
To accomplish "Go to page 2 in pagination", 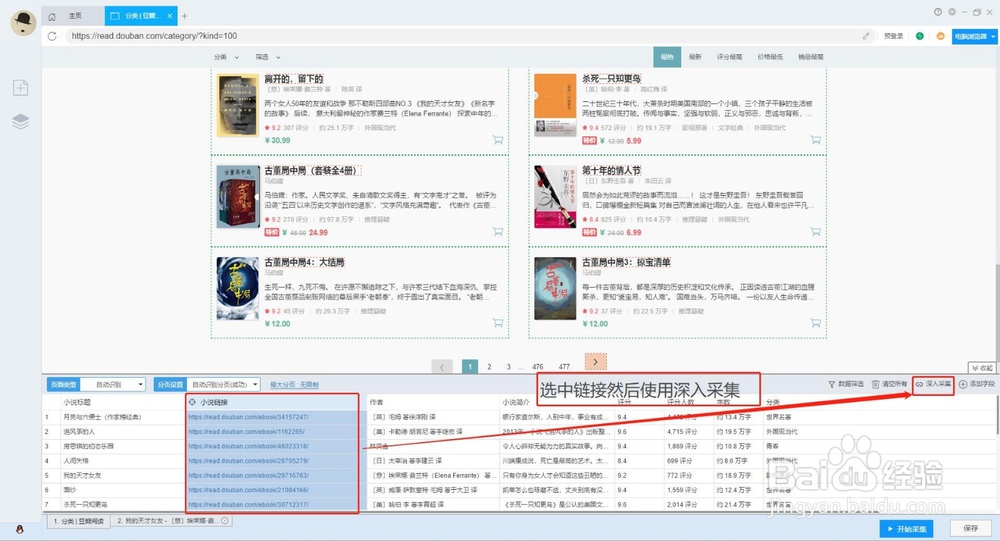I will 489,367.
